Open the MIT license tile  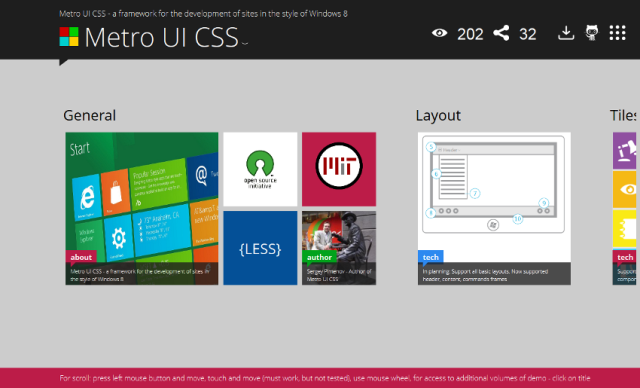339,169
